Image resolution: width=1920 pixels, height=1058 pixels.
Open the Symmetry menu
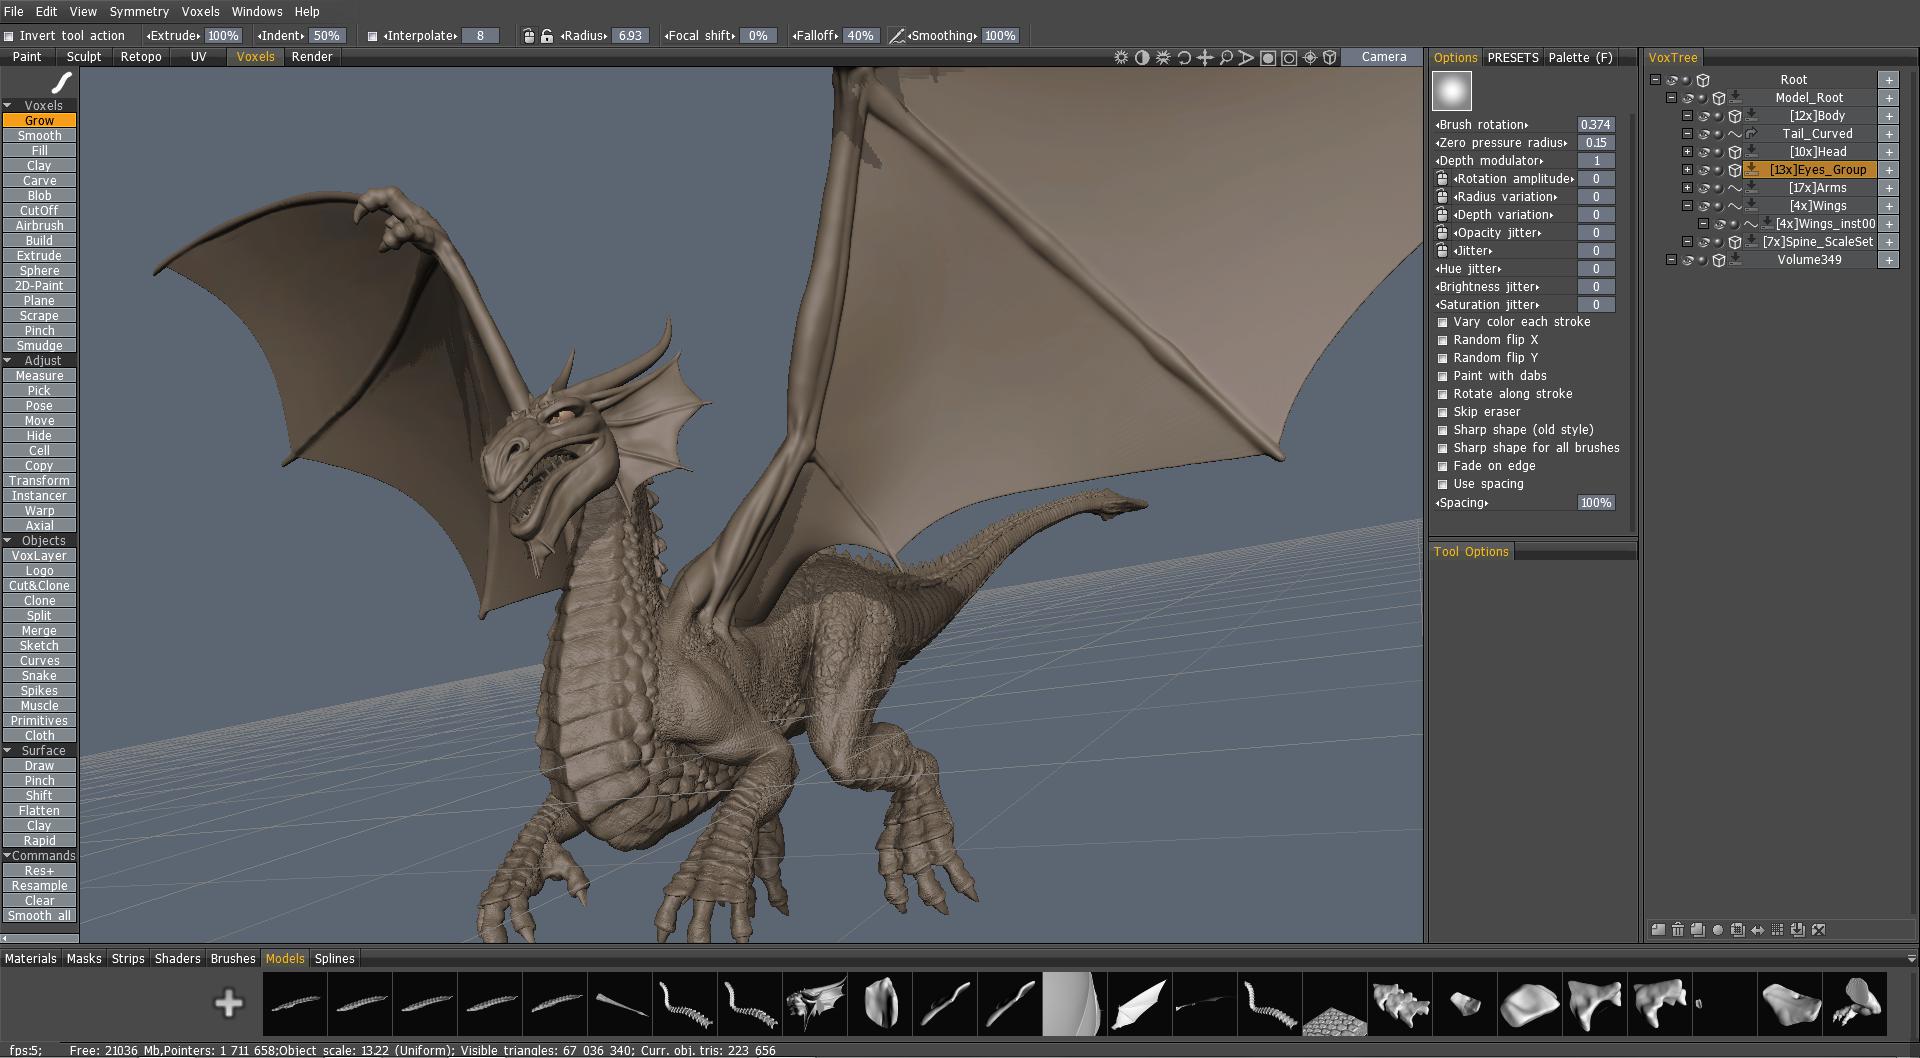pyautogui.click(x=139, y=12)
